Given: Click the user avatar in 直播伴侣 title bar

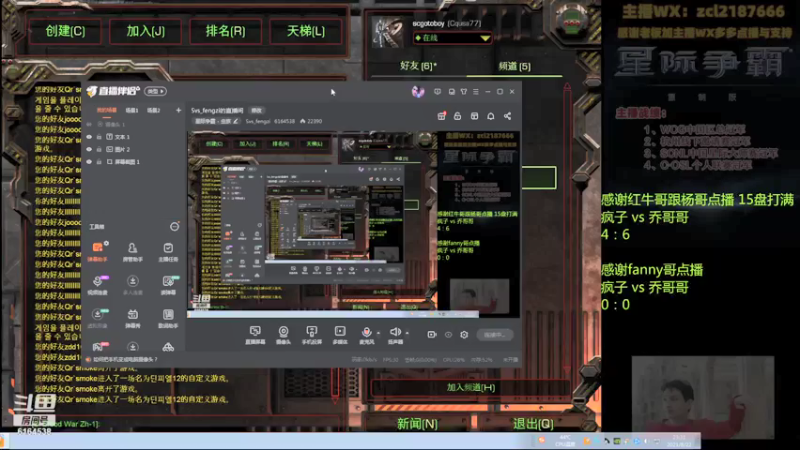Looking at the screenshot, I should 418,92.
